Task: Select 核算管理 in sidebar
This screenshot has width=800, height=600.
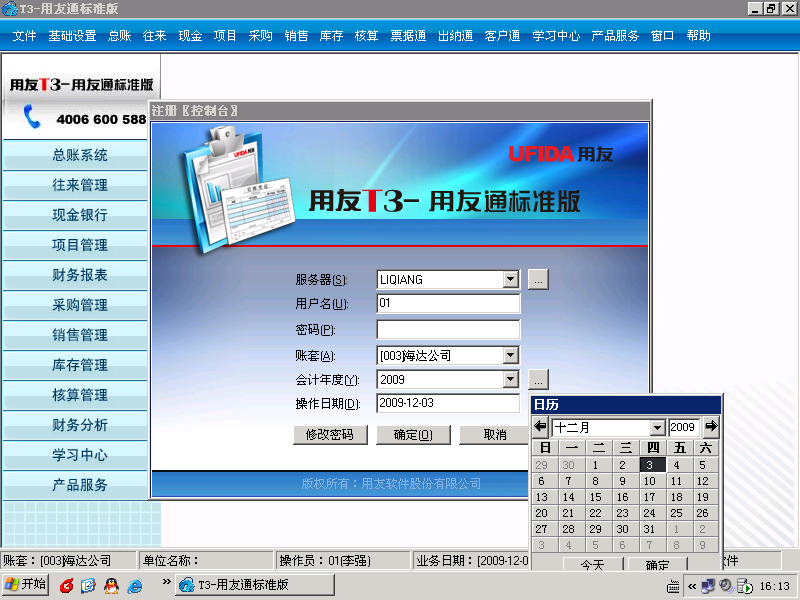Action: pyautogui.click(x=80, y=394)
